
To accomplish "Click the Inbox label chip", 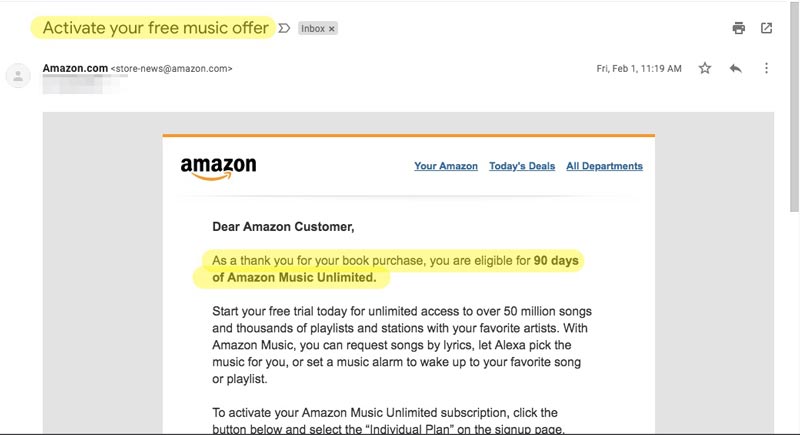I will tap(313, 29).
